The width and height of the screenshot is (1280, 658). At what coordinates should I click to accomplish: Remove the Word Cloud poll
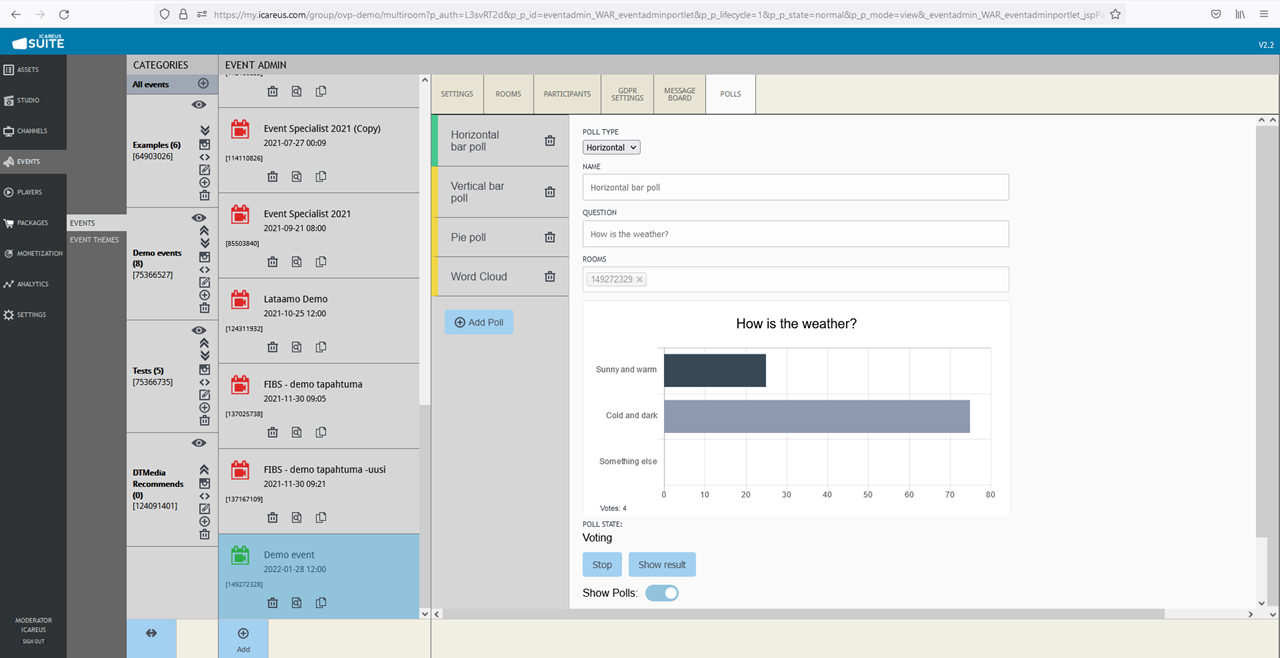click(550, 276)
